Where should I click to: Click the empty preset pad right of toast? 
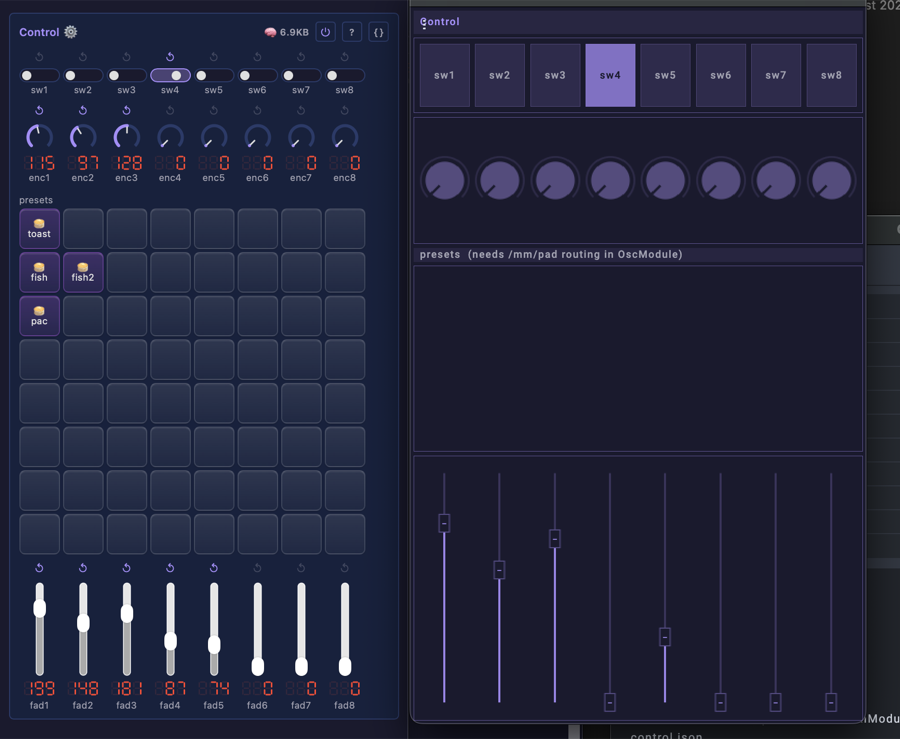click(83, 228)
